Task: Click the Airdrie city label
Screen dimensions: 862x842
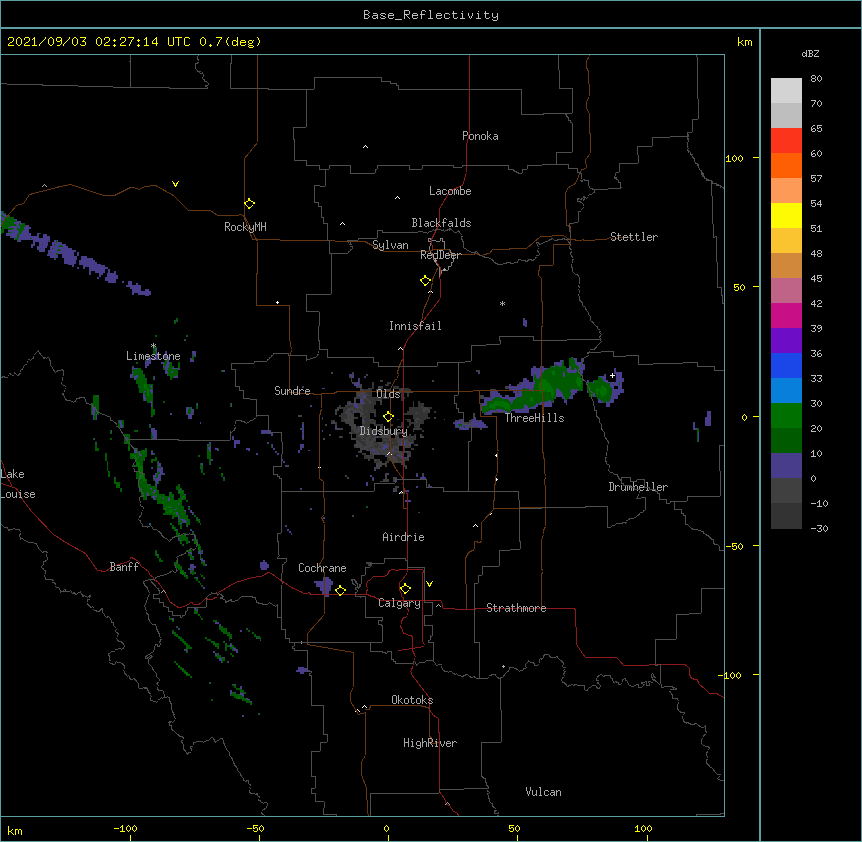Action: 404,537
